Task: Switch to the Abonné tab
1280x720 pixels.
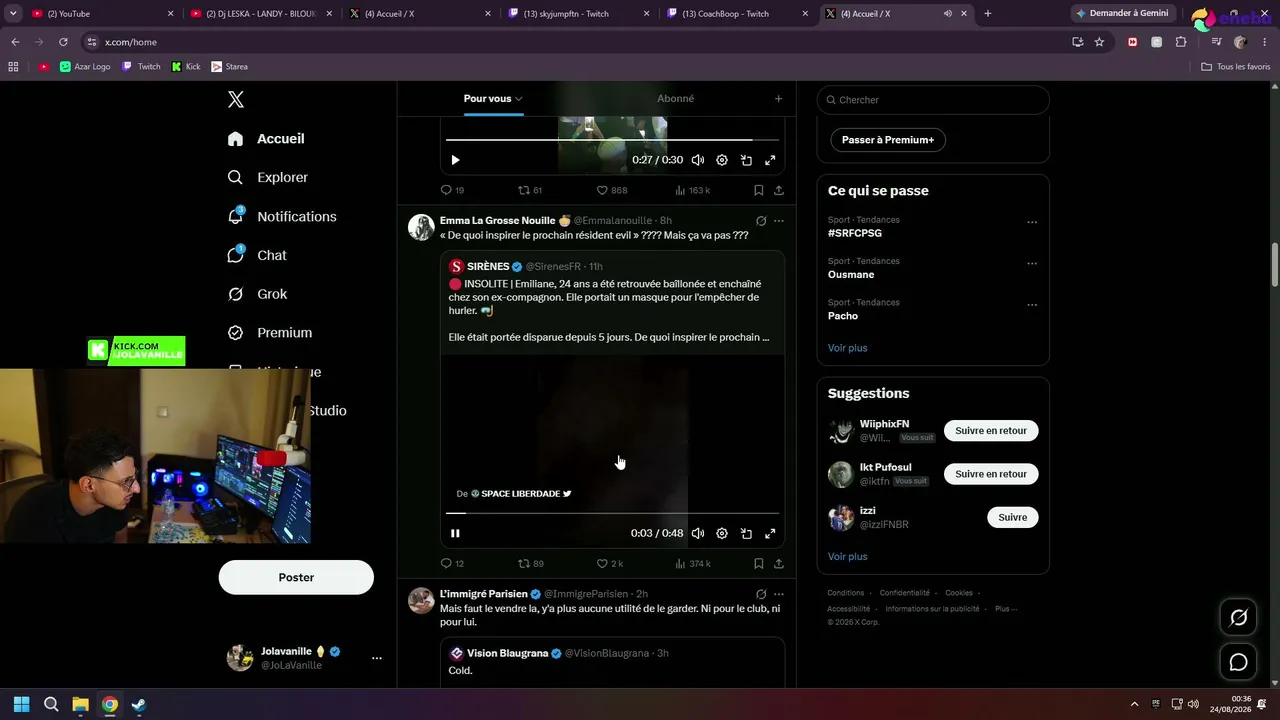Action: tap(675, 99)
